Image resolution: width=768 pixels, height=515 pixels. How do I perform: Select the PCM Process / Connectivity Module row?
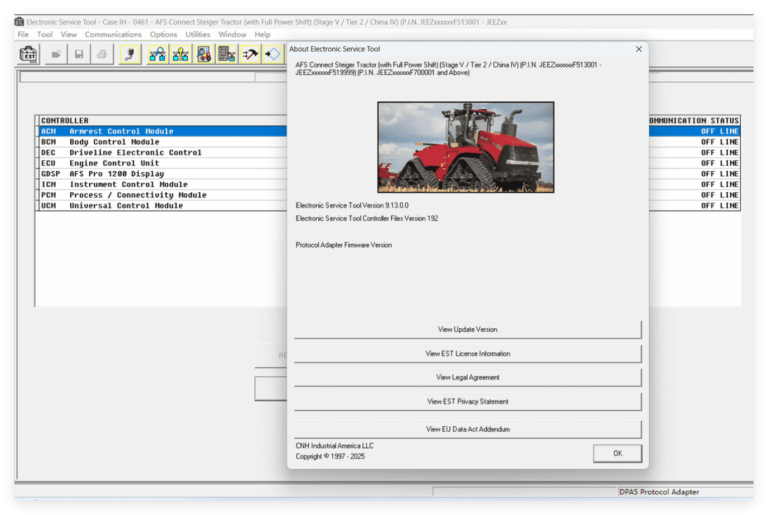click(163, 195)
